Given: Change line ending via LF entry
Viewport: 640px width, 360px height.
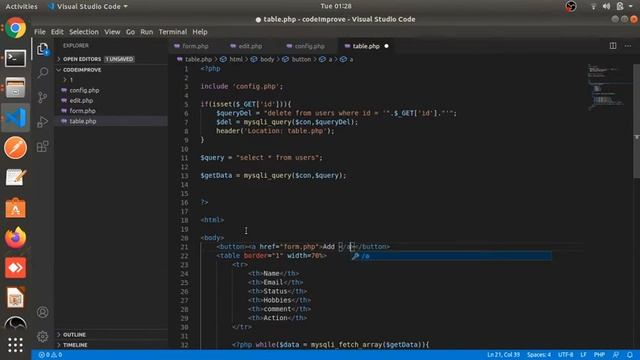Looking at the screenshot, I should 584,355.
